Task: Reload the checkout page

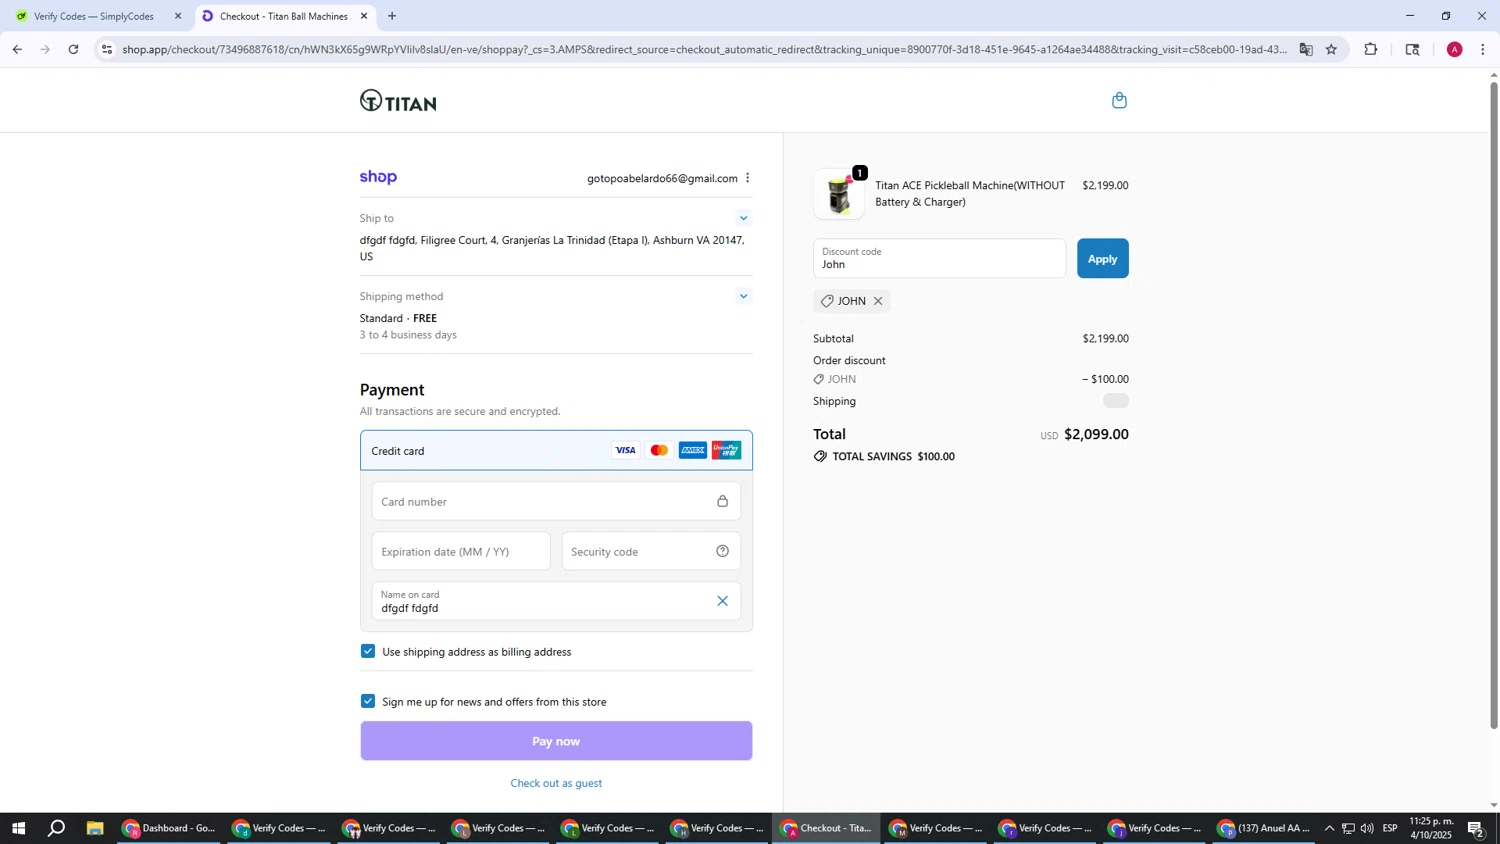Action: point(73,49)
